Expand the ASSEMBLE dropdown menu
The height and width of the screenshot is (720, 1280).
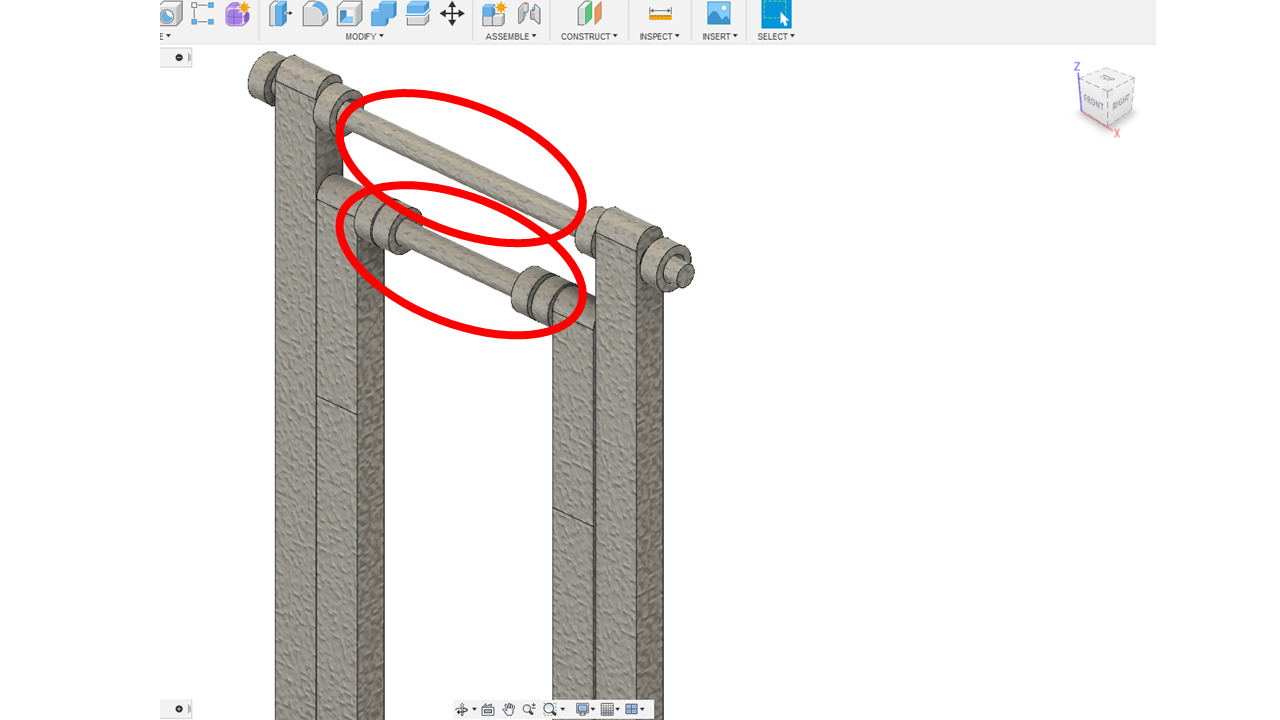pos(511,36)
